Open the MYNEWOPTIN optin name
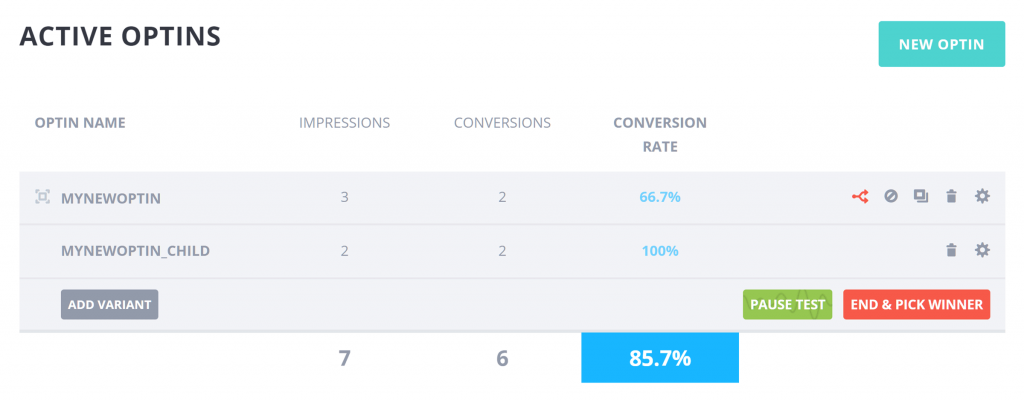The height and width of the screenshot is (401, 1024). point(110,197)
